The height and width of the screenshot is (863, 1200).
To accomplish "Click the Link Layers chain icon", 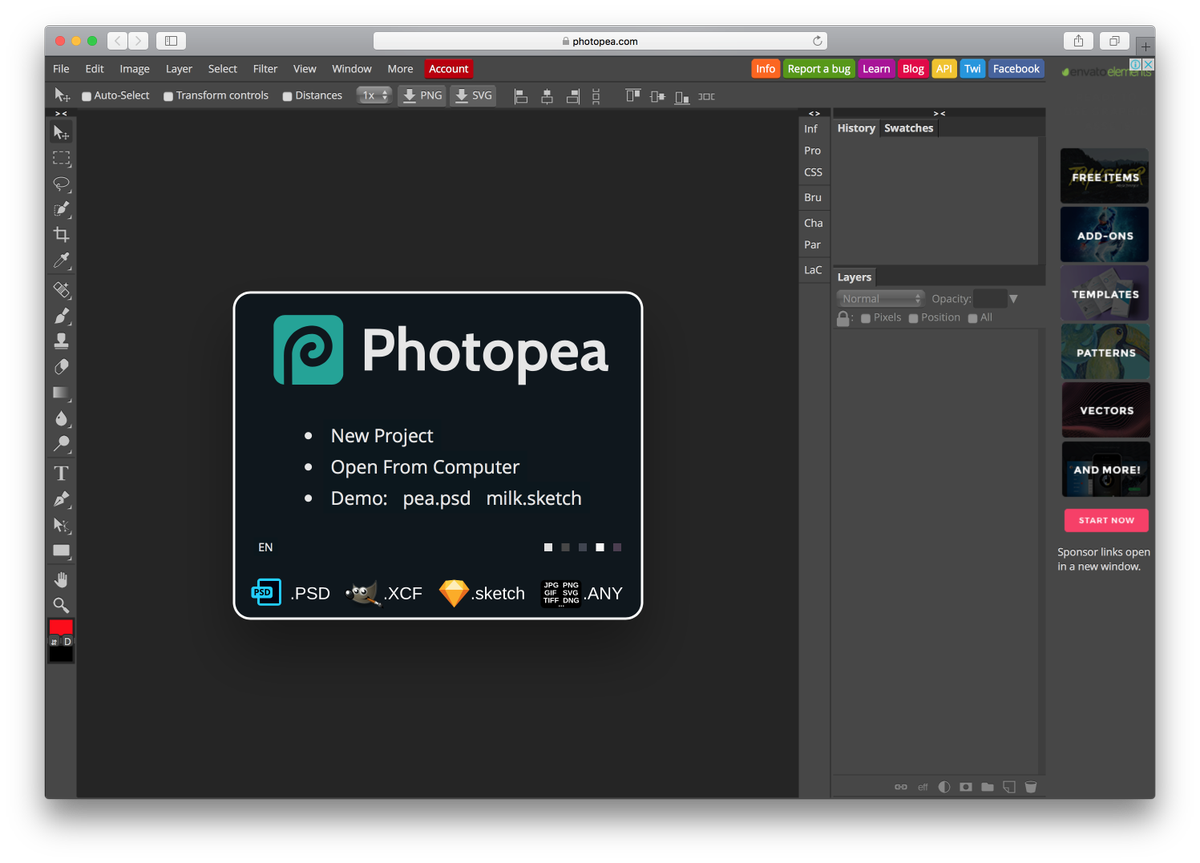I will [x=901, y=787].
